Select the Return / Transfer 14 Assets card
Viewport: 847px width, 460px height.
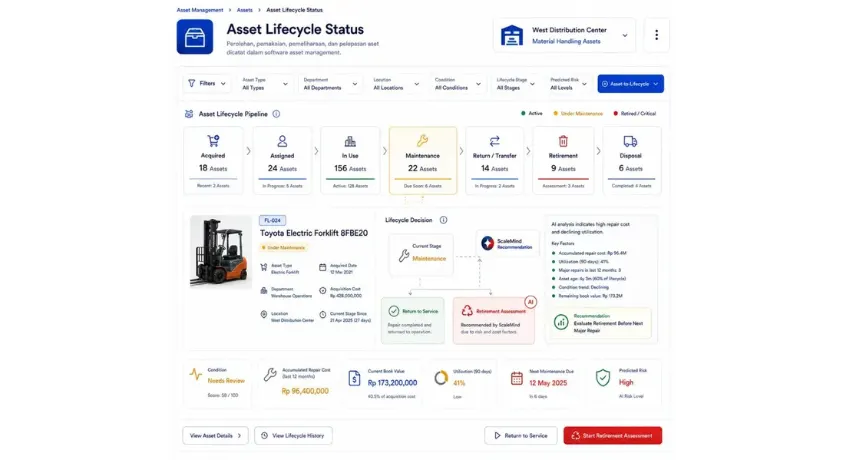[x=494, y=160]
